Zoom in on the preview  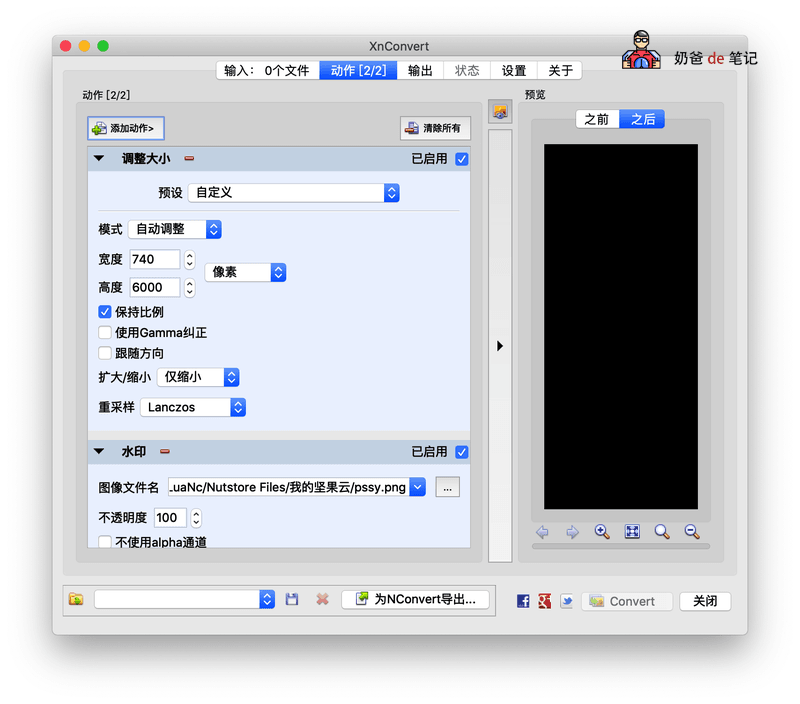coord(602,532)
